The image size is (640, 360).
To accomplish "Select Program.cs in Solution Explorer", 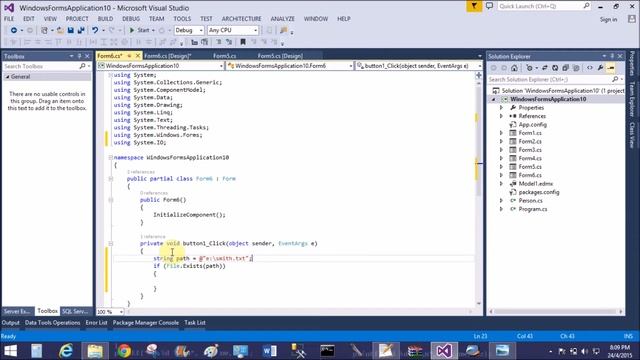I will click(533, 209).
